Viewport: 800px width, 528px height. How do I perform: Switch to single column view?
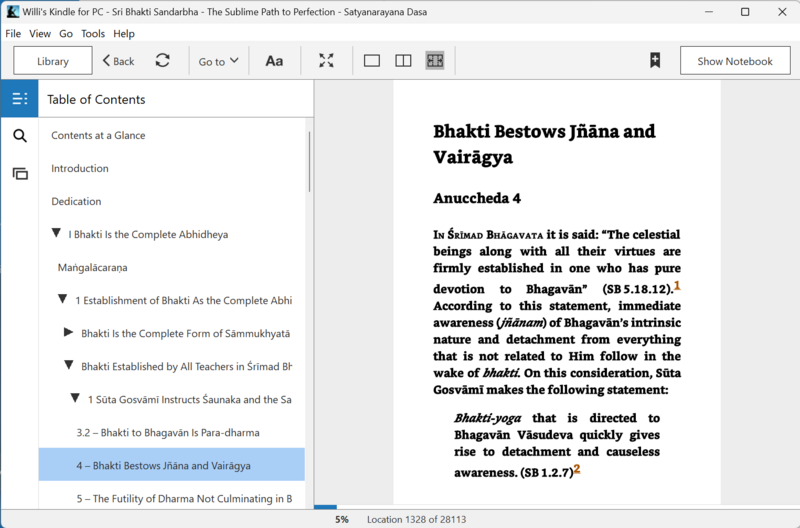(x=371, y=61)
